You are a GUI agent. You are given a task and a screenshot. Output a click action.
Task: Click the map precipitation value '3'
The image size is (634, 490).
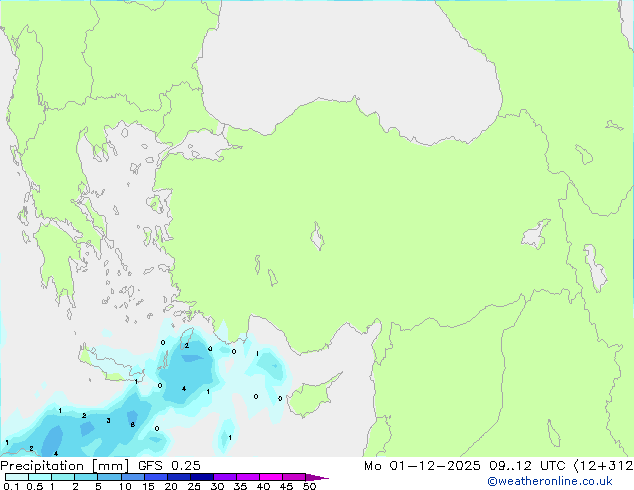coord(108,420)
